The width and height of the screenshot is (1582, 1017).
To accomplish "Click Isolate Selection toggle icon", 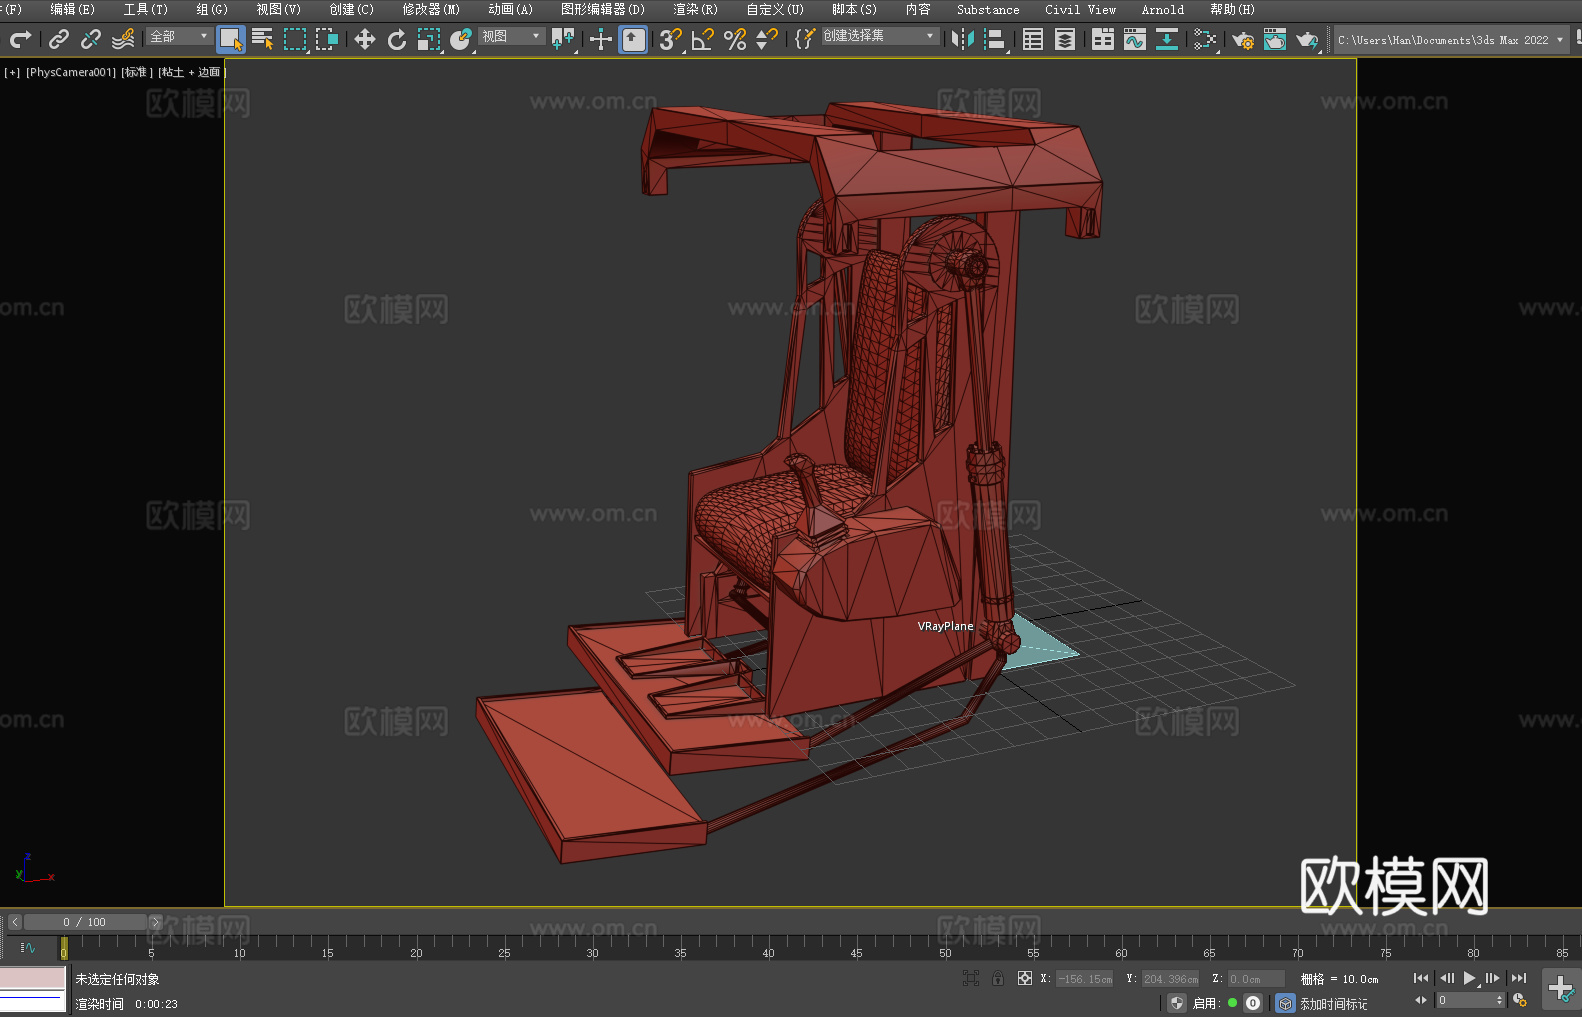I will (970, 978).
